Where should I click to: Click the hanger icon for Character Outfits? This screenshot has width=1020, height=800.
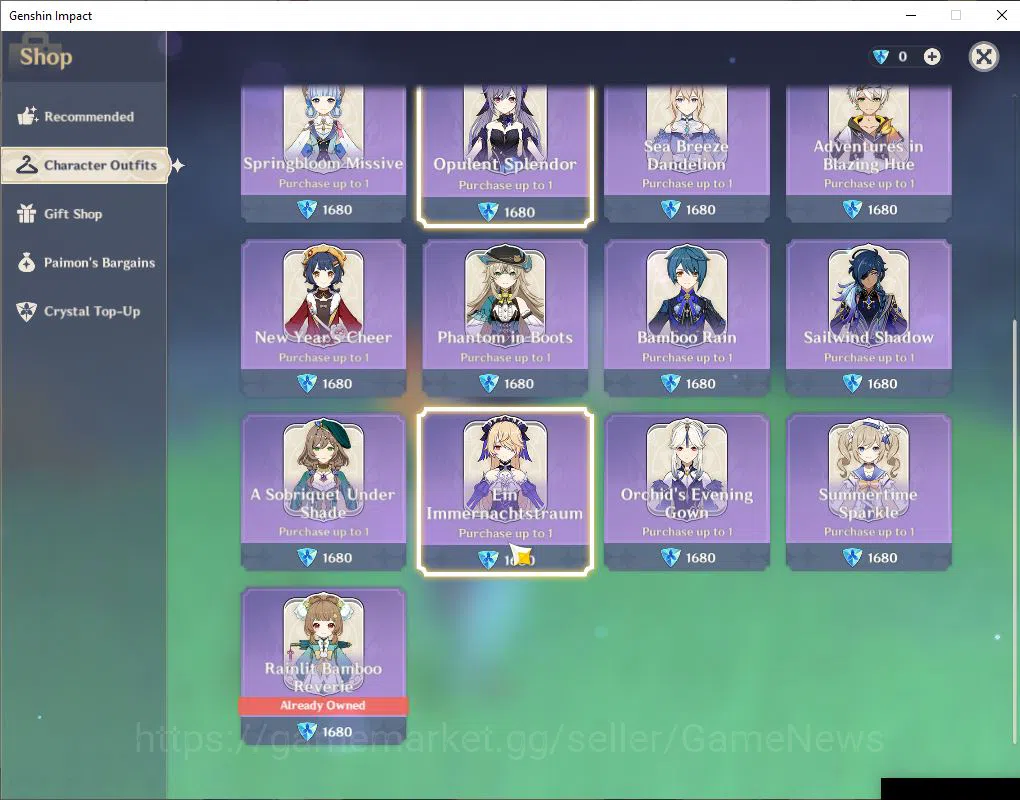pyautogui.click(x=27, y=165)
